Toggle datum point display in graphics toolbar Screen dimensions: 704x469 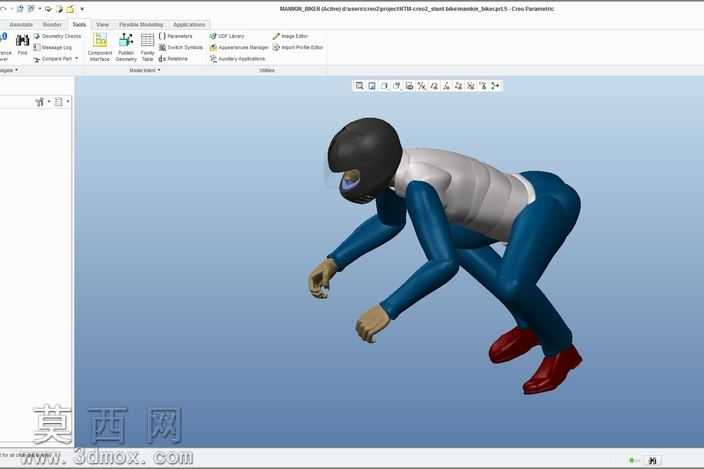click(446, 86)
